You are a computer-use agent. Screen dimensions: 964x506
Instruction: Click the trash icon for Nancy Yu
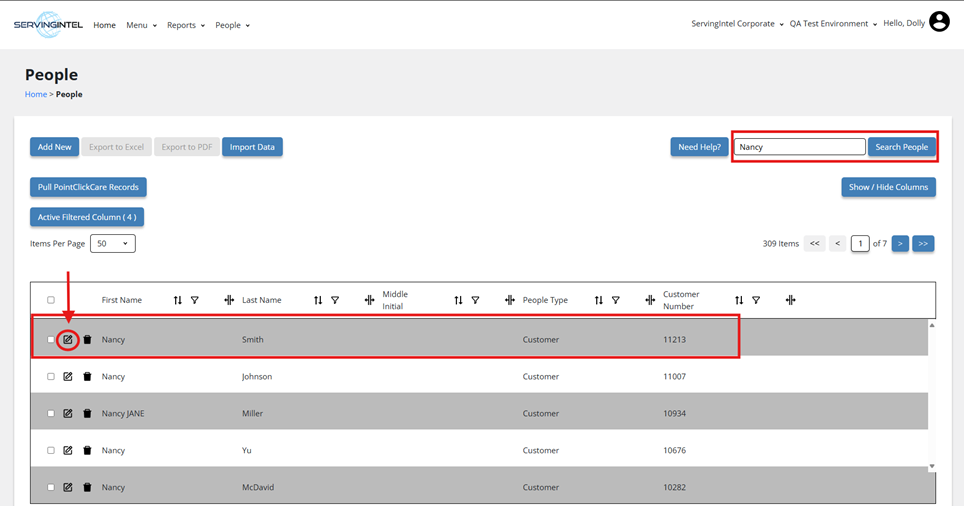click(x=87, y=451)
